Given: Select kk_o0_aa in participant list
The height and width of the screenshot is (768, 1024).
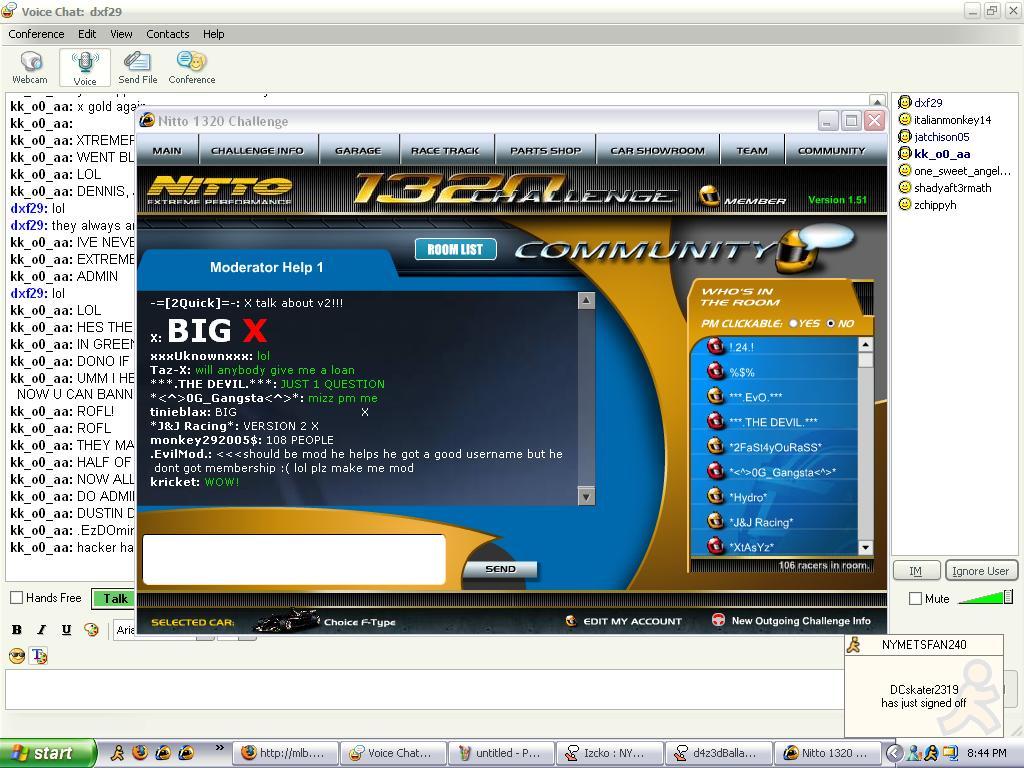Looking at the screenshot, I should point(942,153).
